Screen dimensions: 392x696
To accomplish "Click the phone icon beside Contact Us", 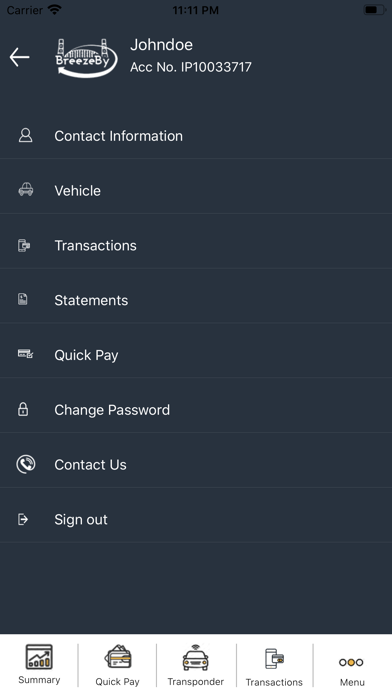I will pyautogui.click(x=26, y=464).
